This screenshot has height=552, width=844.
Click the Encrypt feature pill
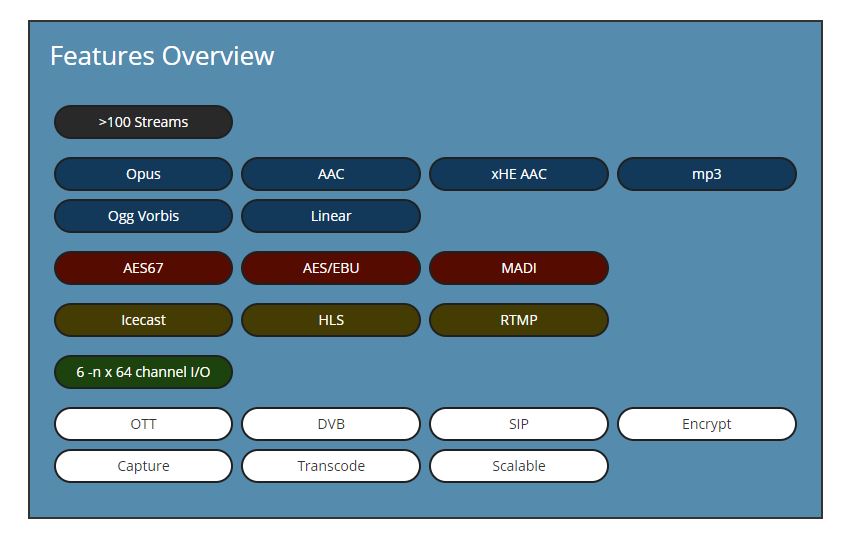pyautogui.click(x=707, y=424)
